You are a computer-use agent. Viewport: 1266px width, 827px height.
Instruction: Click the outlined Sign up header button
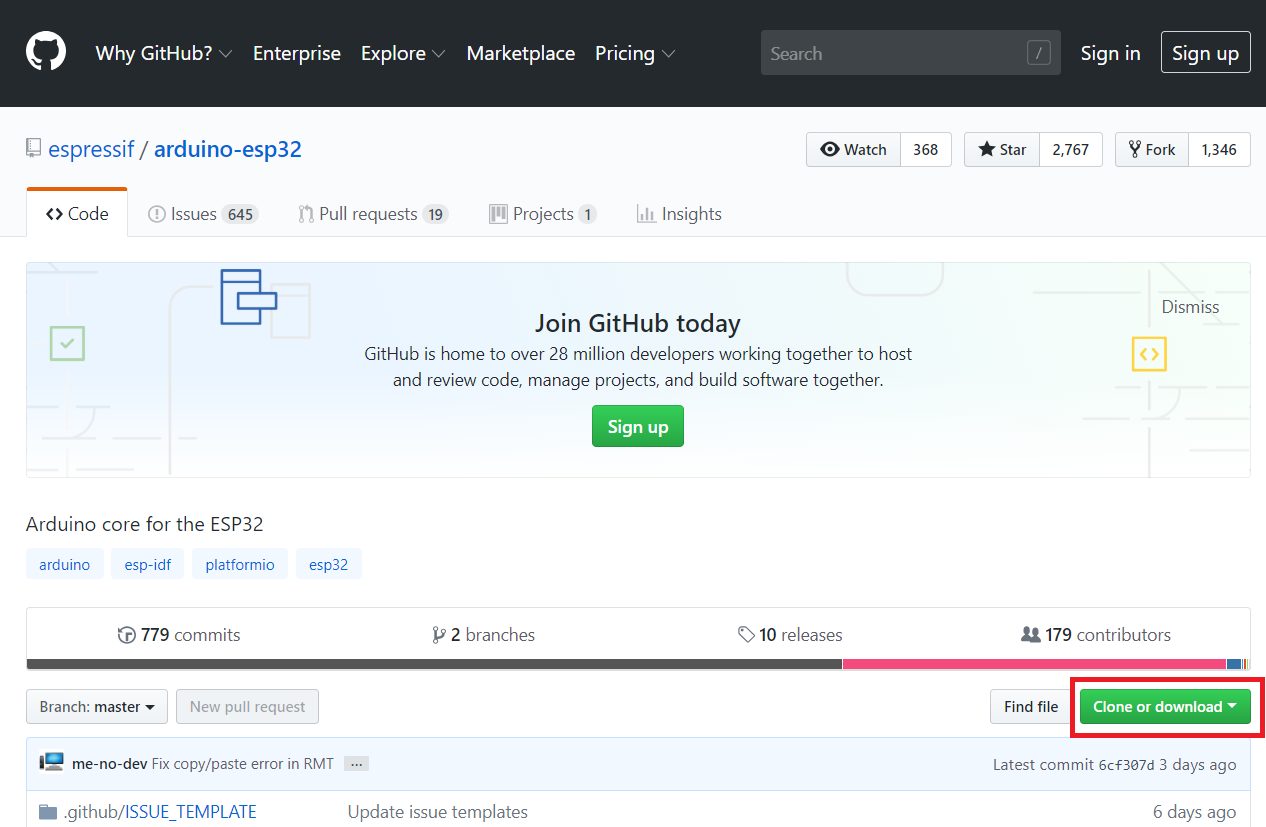coord(1205,53)
